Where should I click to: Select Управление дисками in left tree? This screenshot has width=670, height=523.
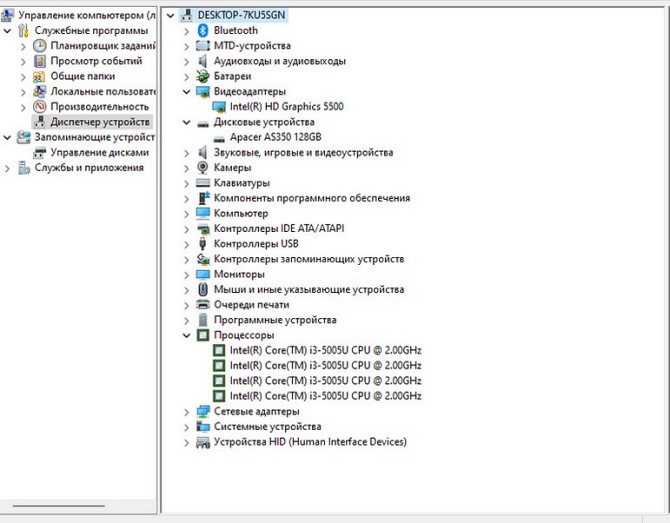pyautogui.click(x=99, y=153)
